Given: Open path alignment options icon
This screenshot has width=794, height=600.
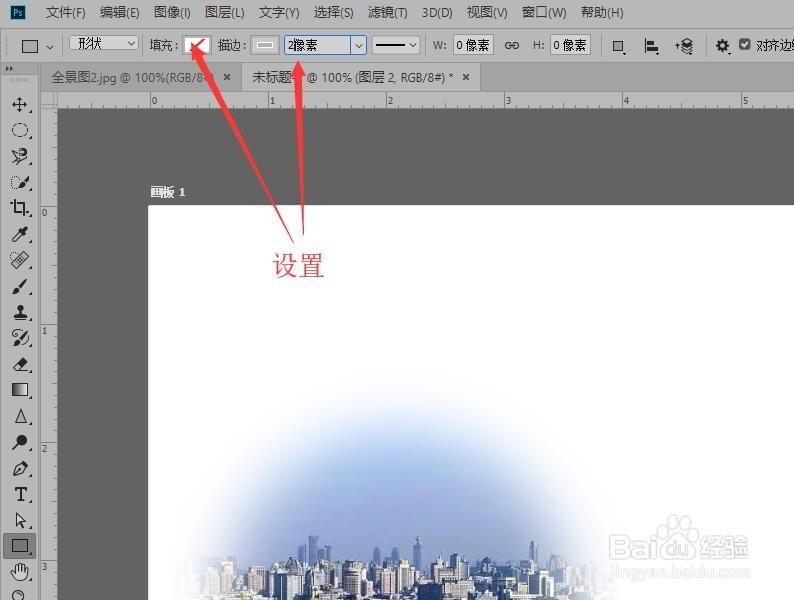Looking at the screenshot, I should 651,46.
